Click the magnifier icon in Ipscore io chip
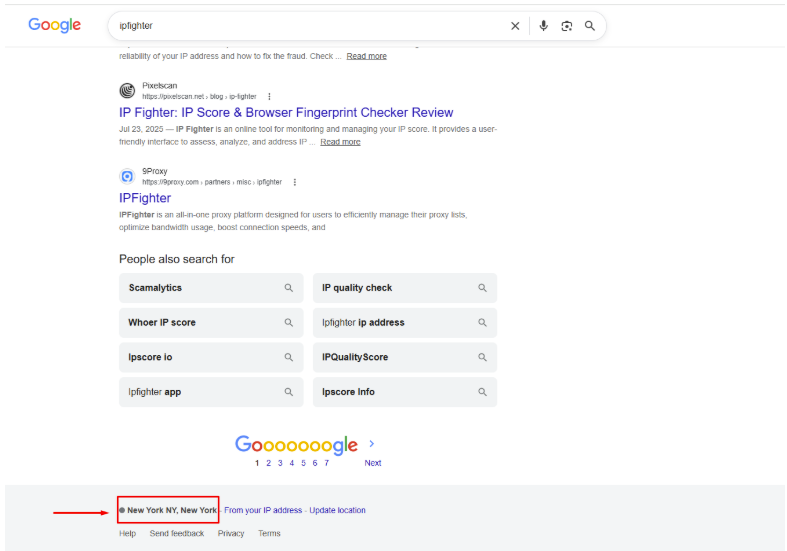The height and width of the screenshot is (551, 787). (x=289, y=357)
